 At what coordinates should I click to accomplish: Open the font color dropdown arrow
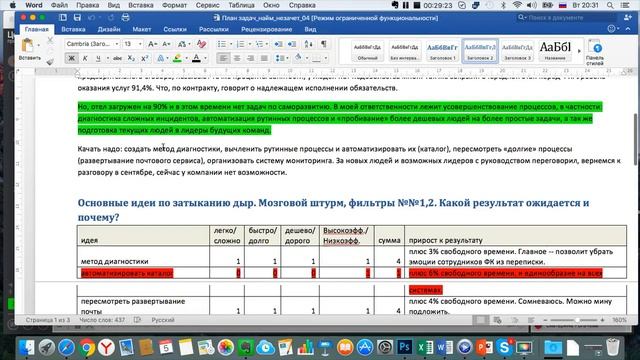point(205,58)
